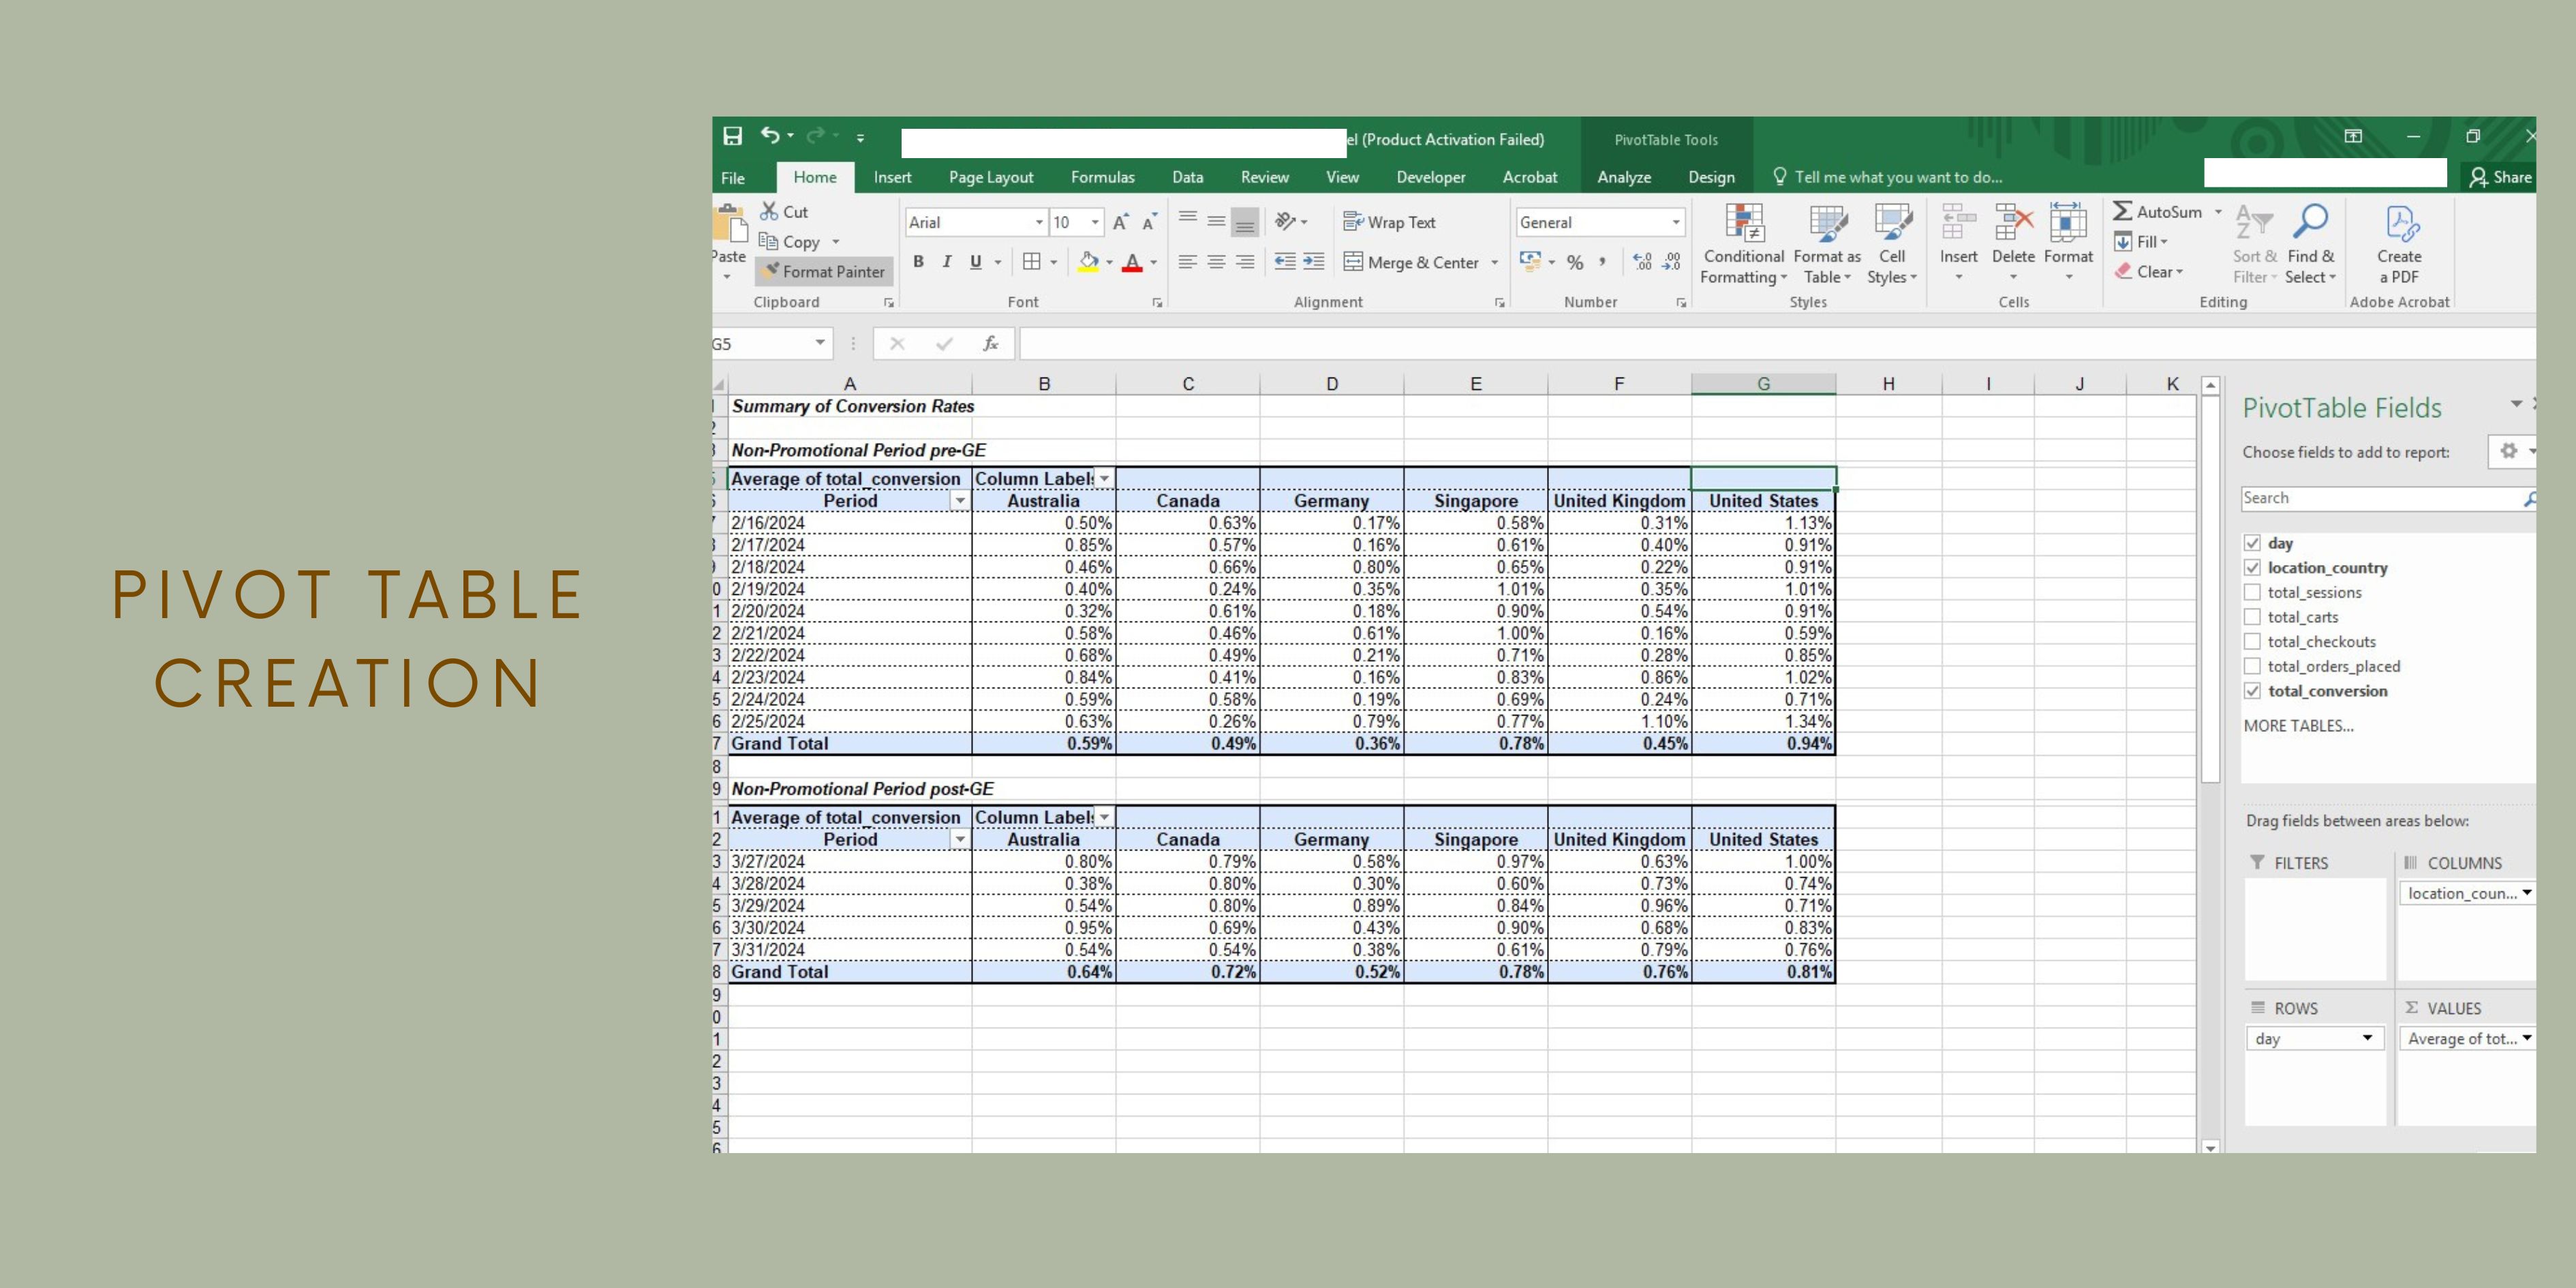Open the font name Arial dropdown
The image size is (2576, 1288).
click(x=1039, y=222)
